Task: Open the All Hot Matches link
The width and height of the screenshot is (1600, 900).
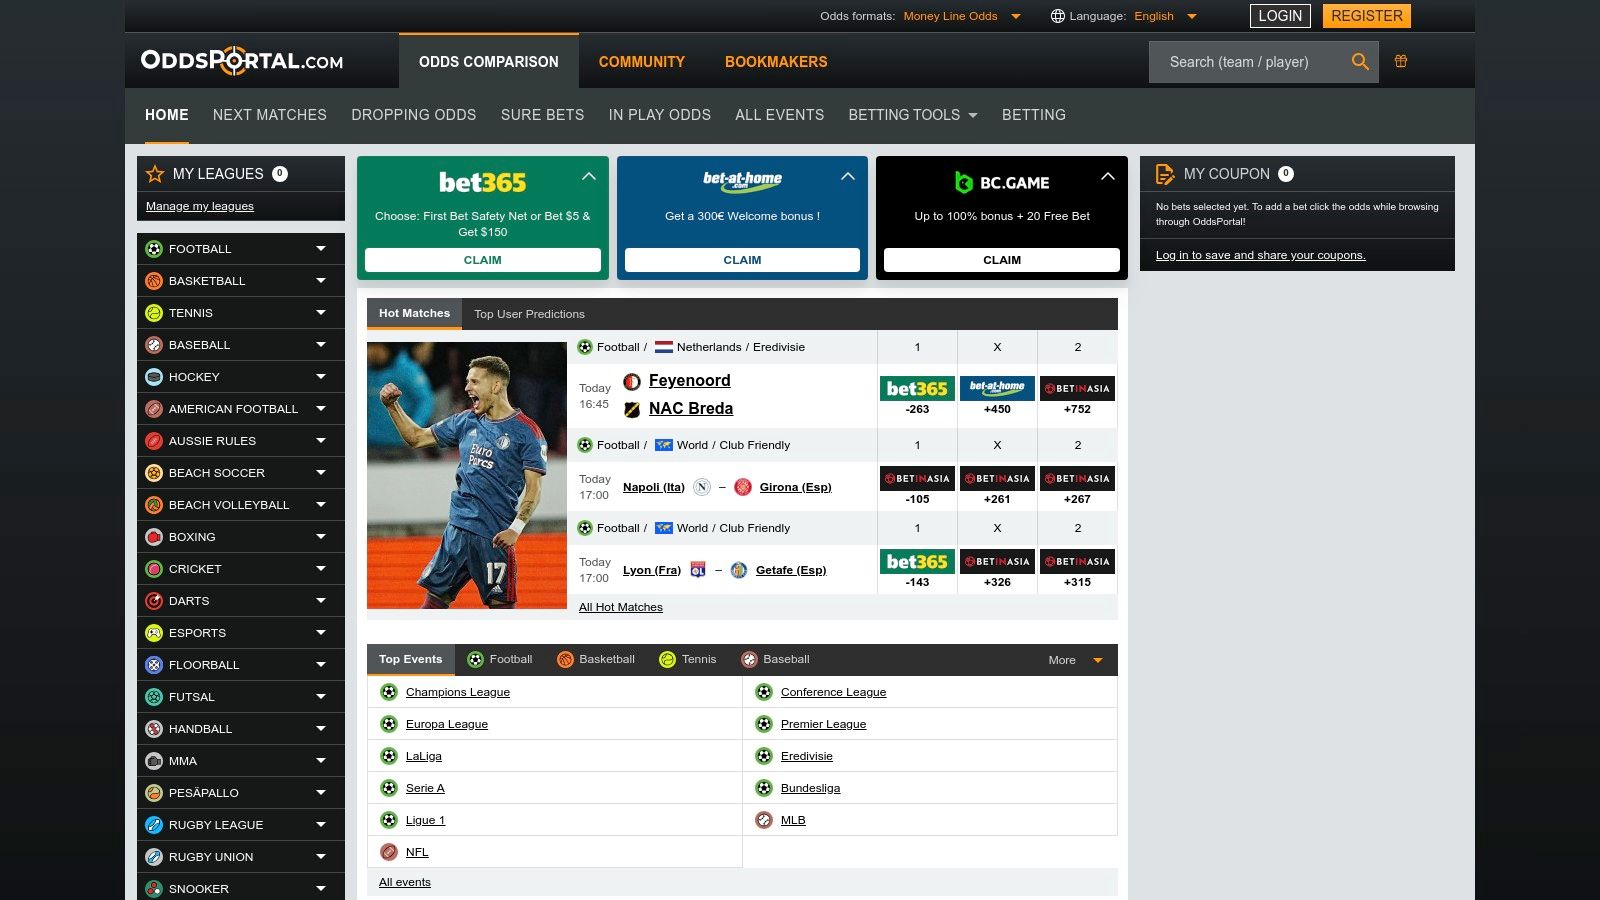Action: 621,607
